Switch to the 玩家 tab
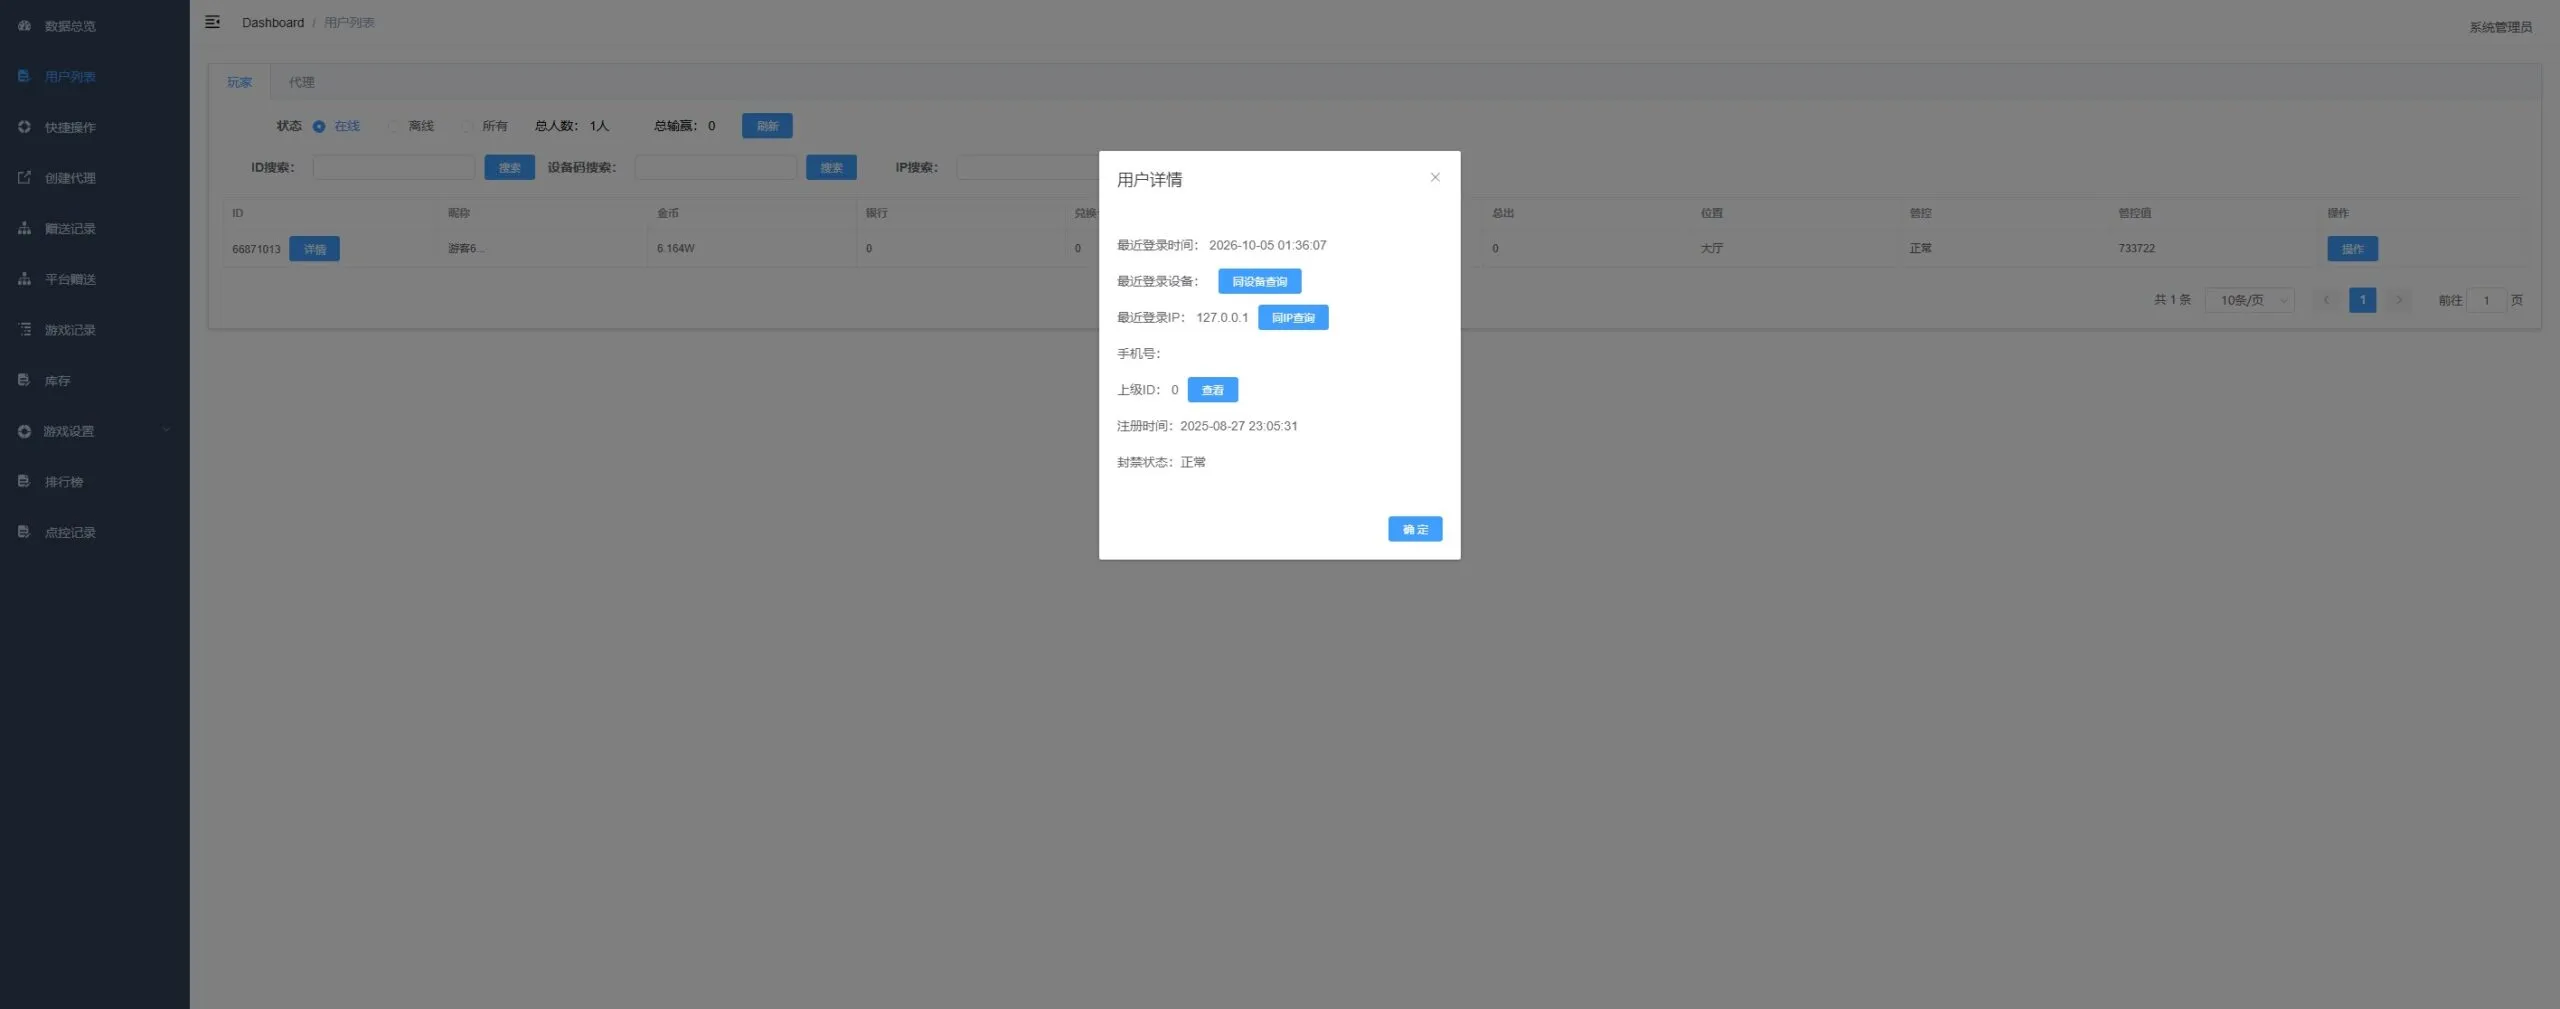This screenshot has width=2560, height=1009. click(x=239, y=82)
